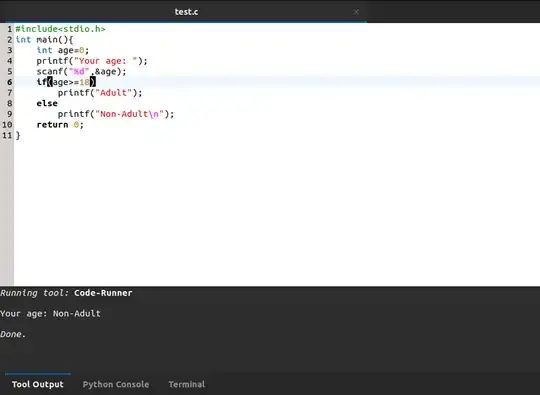Select the test.c document tab
The height and width of the screenshot is (395, 540).
(186, 12)
